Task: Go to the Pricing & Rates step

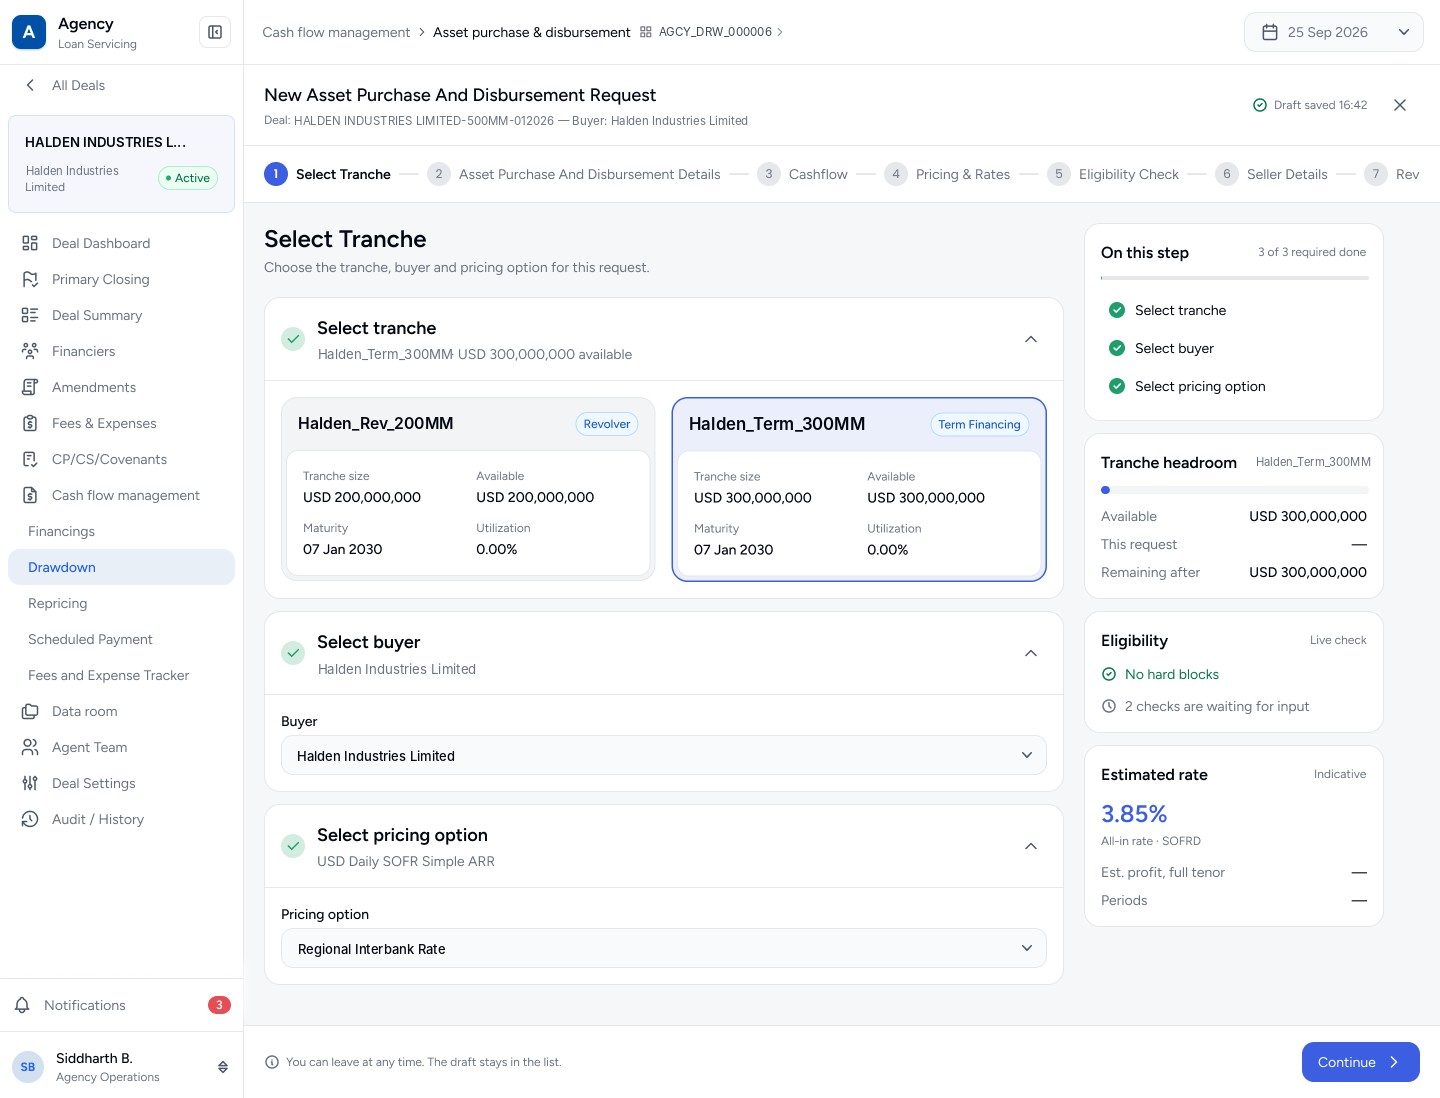Action: [x=948, y=174]
